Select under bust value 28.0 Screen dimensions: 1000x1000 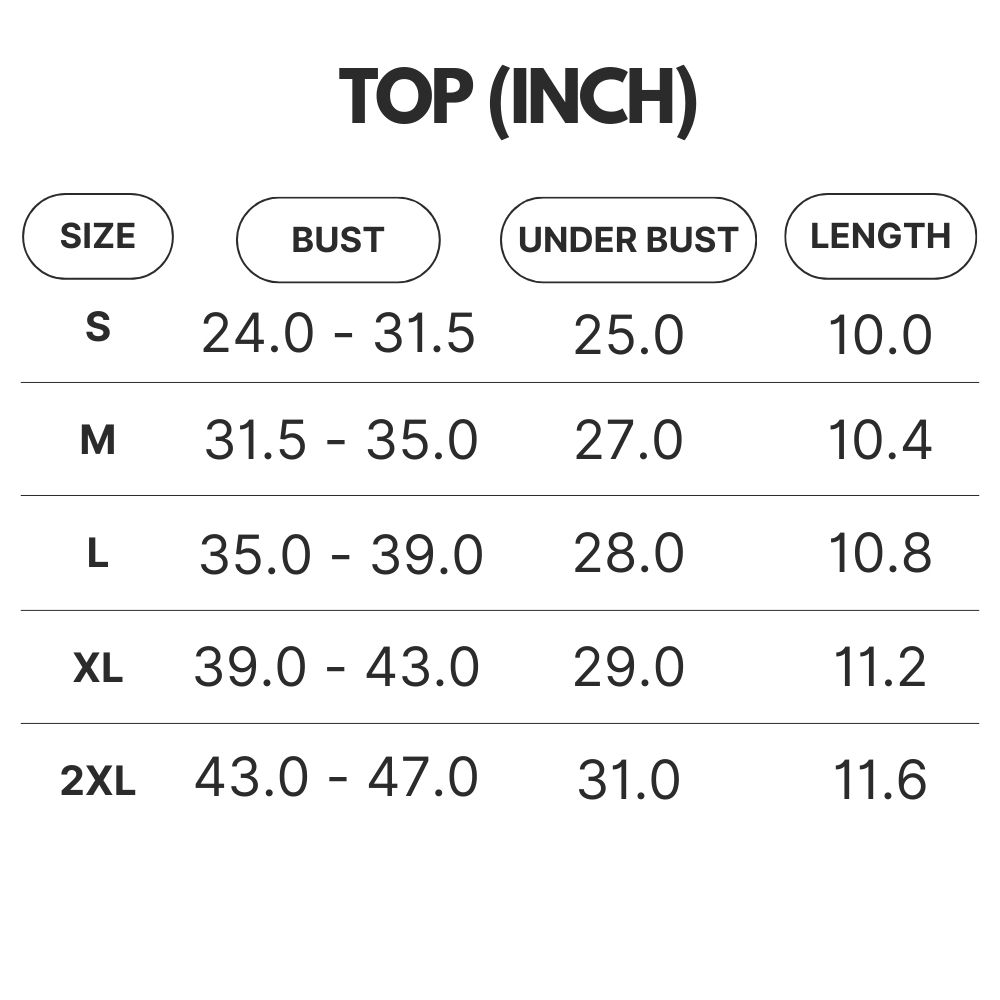click(x=628, y=553)
